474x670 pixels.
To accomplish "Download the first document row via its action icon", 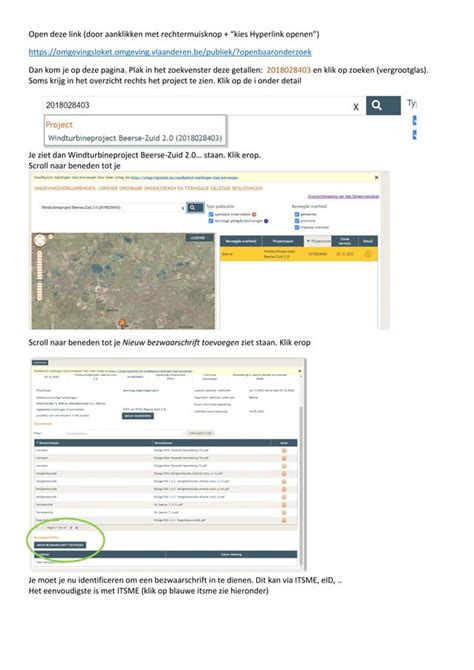I will (x=283, y=450).
